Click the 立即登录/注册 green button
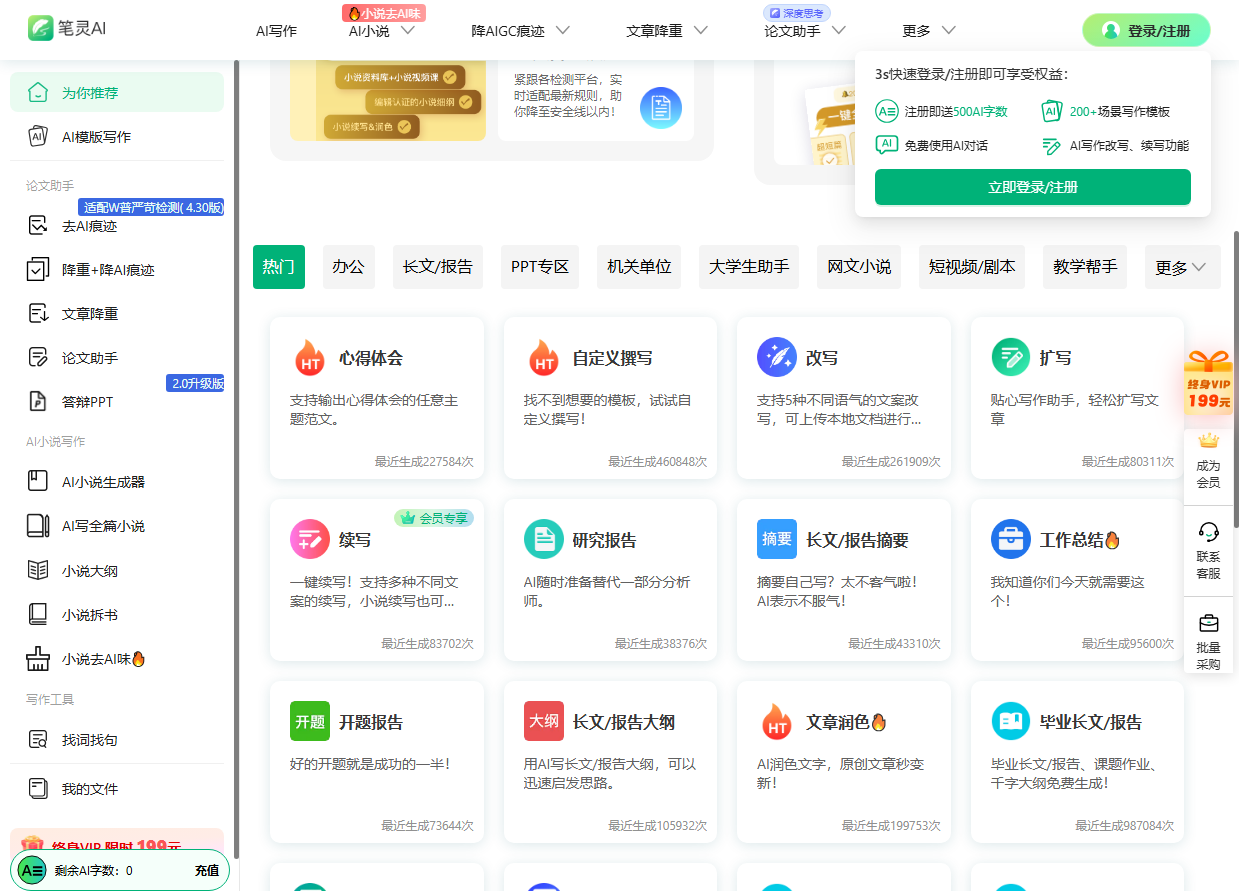The width and height of the screenshot is (1239, 891). click(1033, 187)
